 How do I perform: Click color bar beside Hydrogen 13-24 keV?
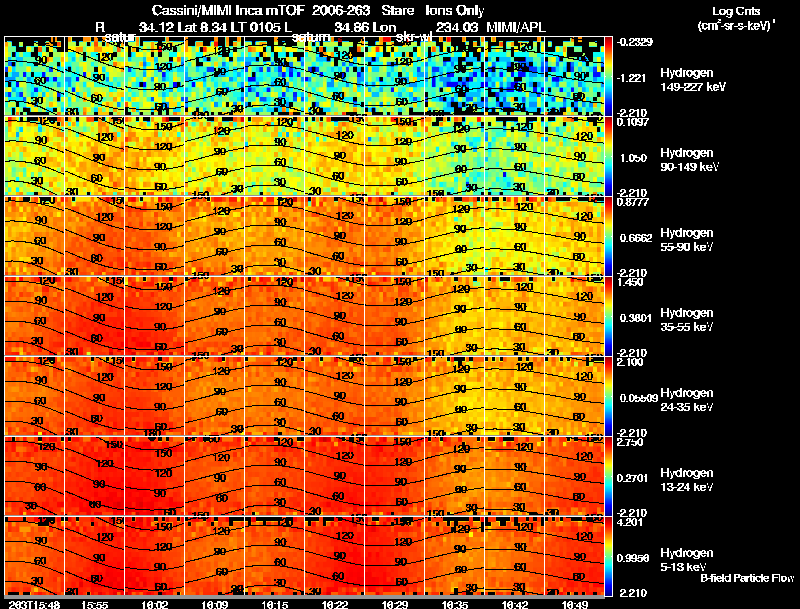[608, 476]
